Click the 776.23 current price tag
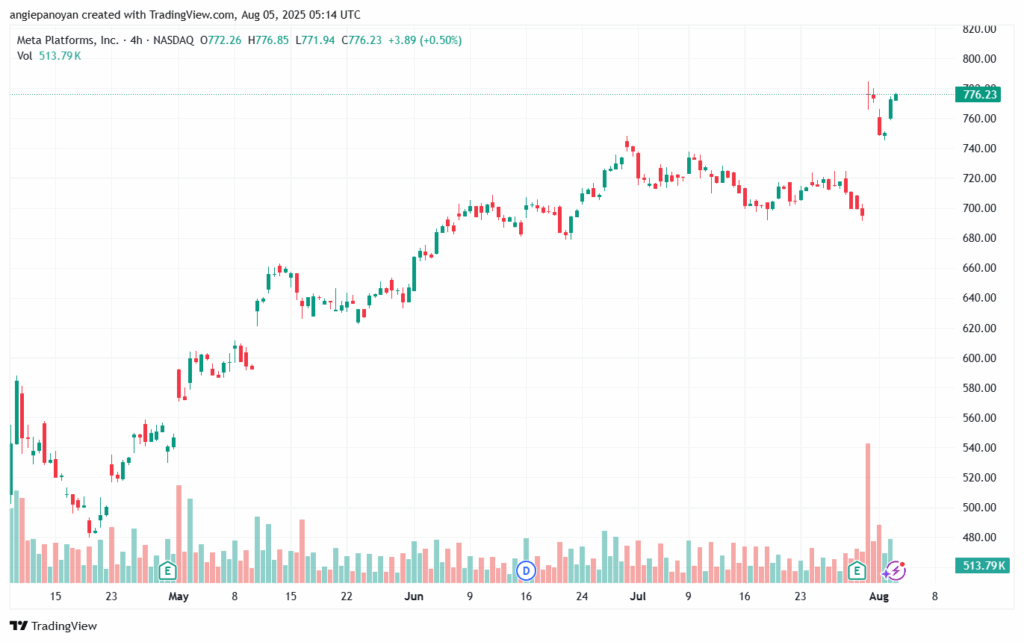1024x642 pixels. [978, 95]
